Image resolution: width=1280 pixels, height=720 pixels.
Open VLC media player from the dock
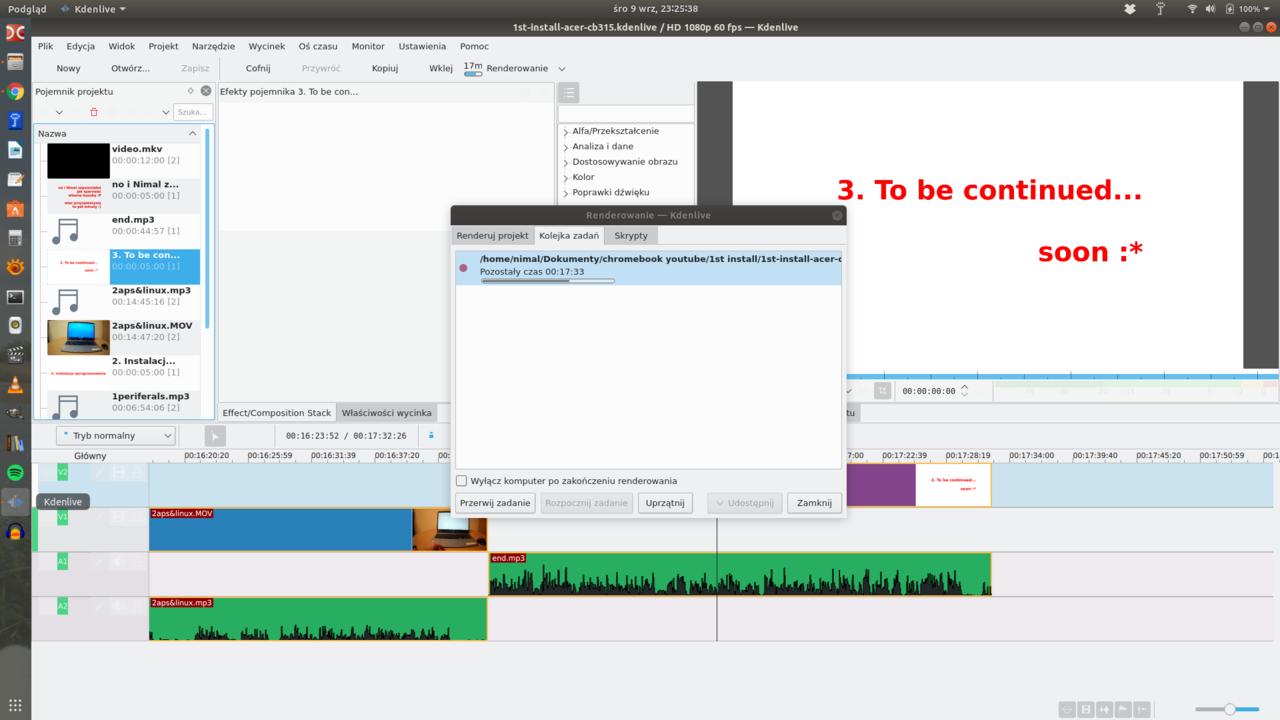[15, 384]
